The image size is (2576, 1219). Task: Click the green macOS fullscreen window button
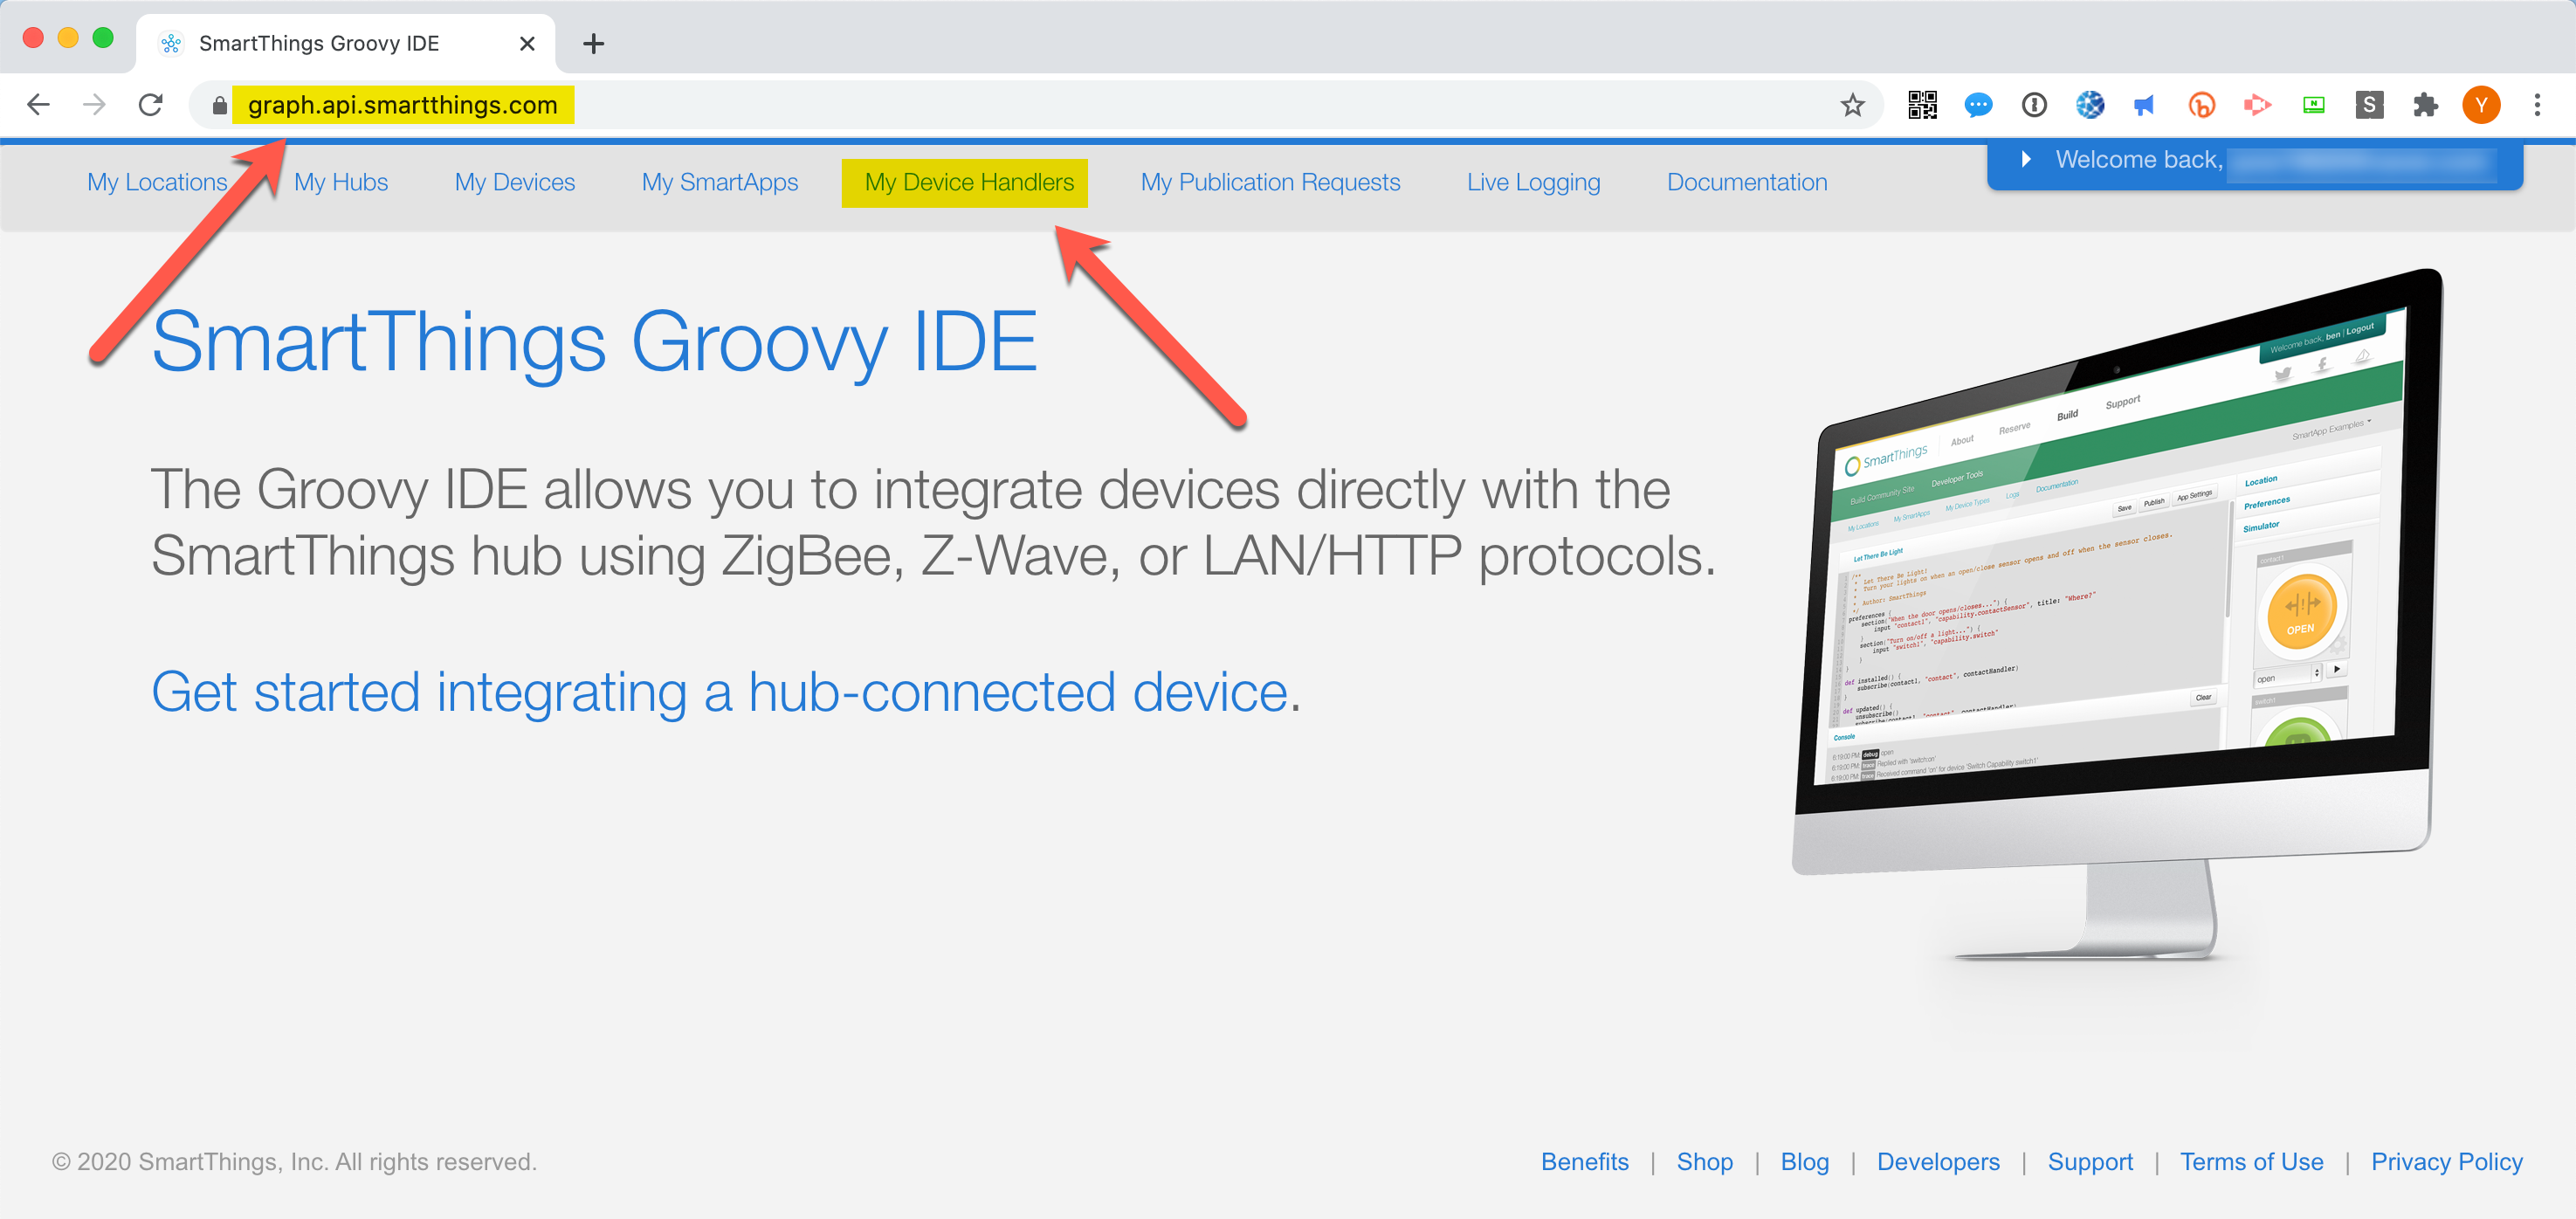103,38
